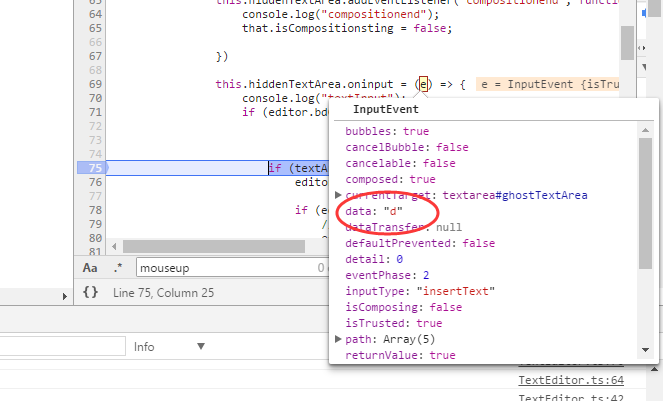Click the 'eventPhase: 2' property
The width and height of the screenshot is (663, 401).
coord(387,275)
